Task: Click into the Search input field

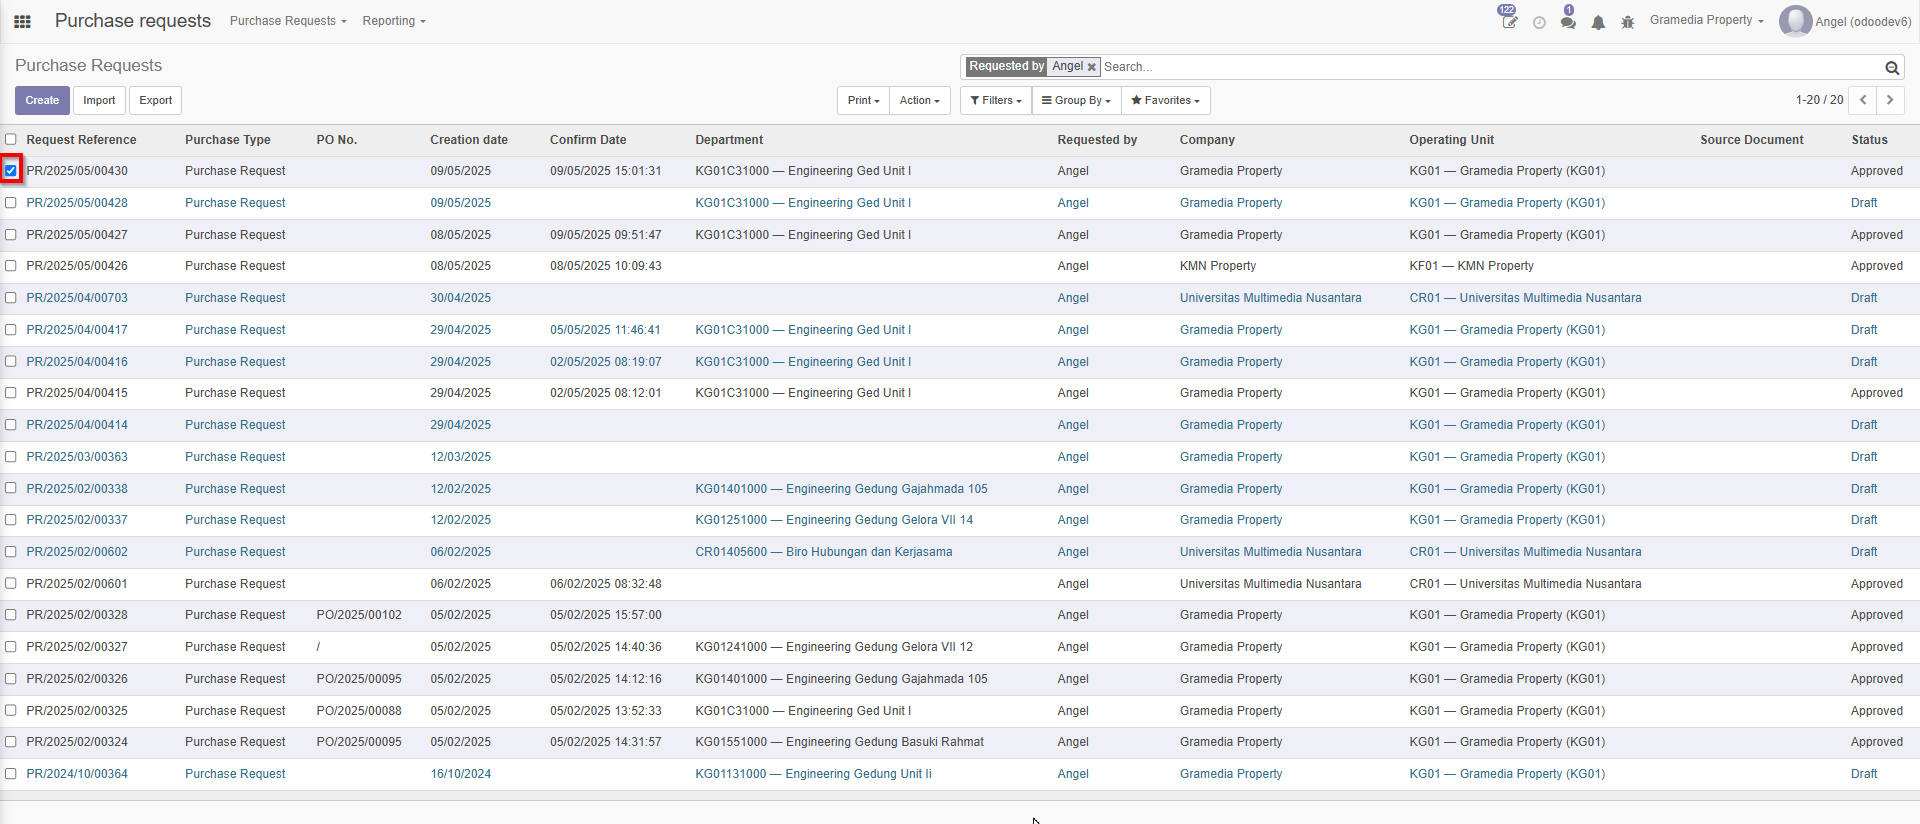Action: (1490, 67)
